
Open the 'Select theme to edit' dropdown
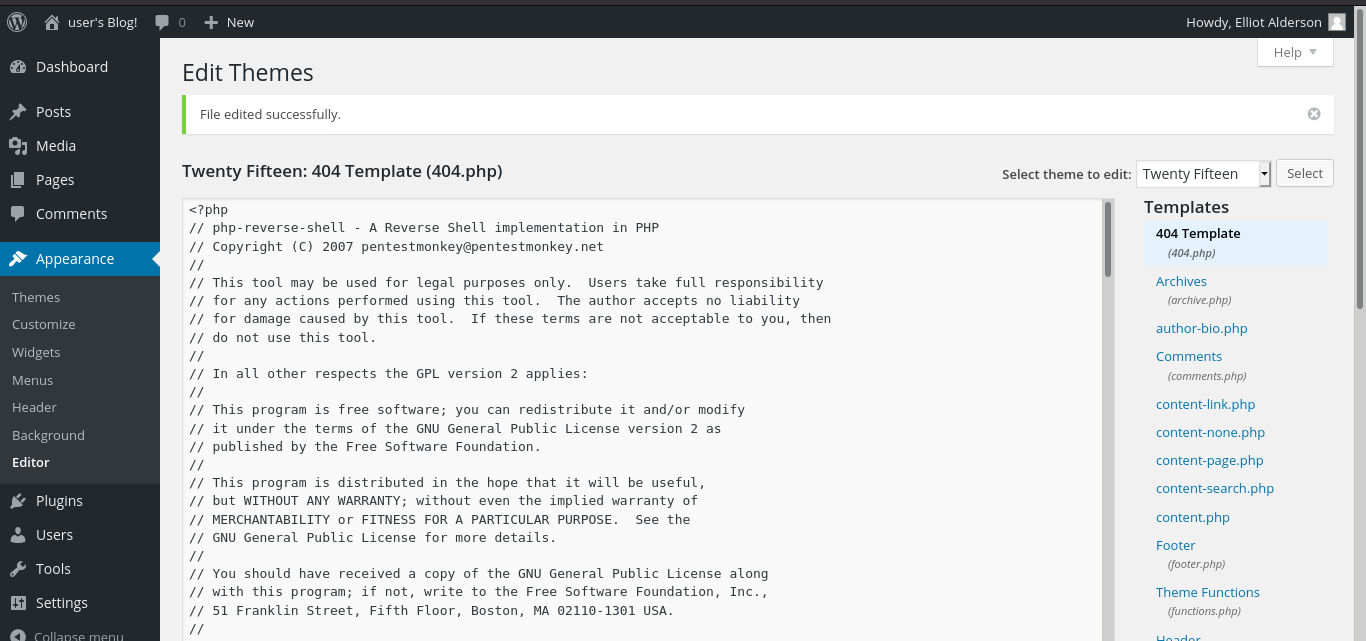(1203, 174)
